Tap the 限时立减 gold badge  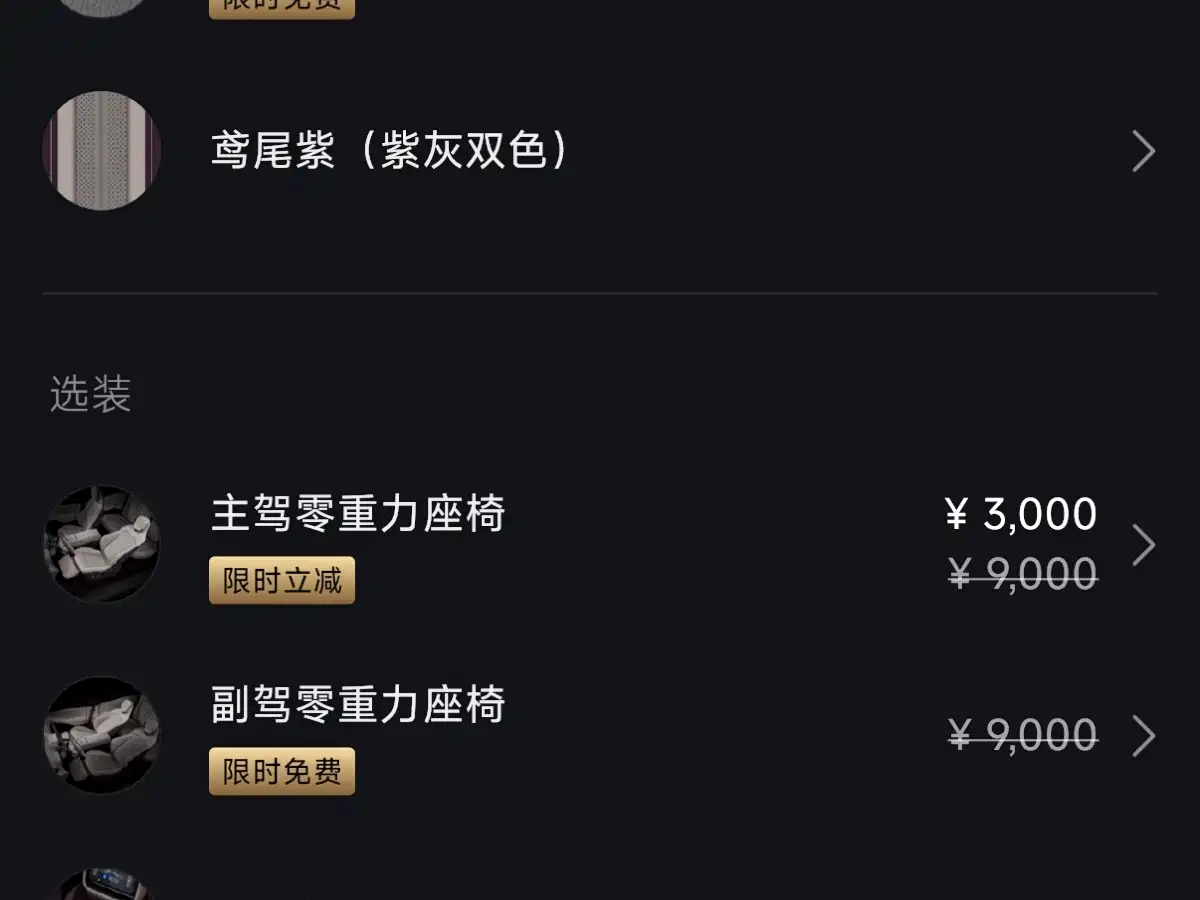click(x=282, y=580)
